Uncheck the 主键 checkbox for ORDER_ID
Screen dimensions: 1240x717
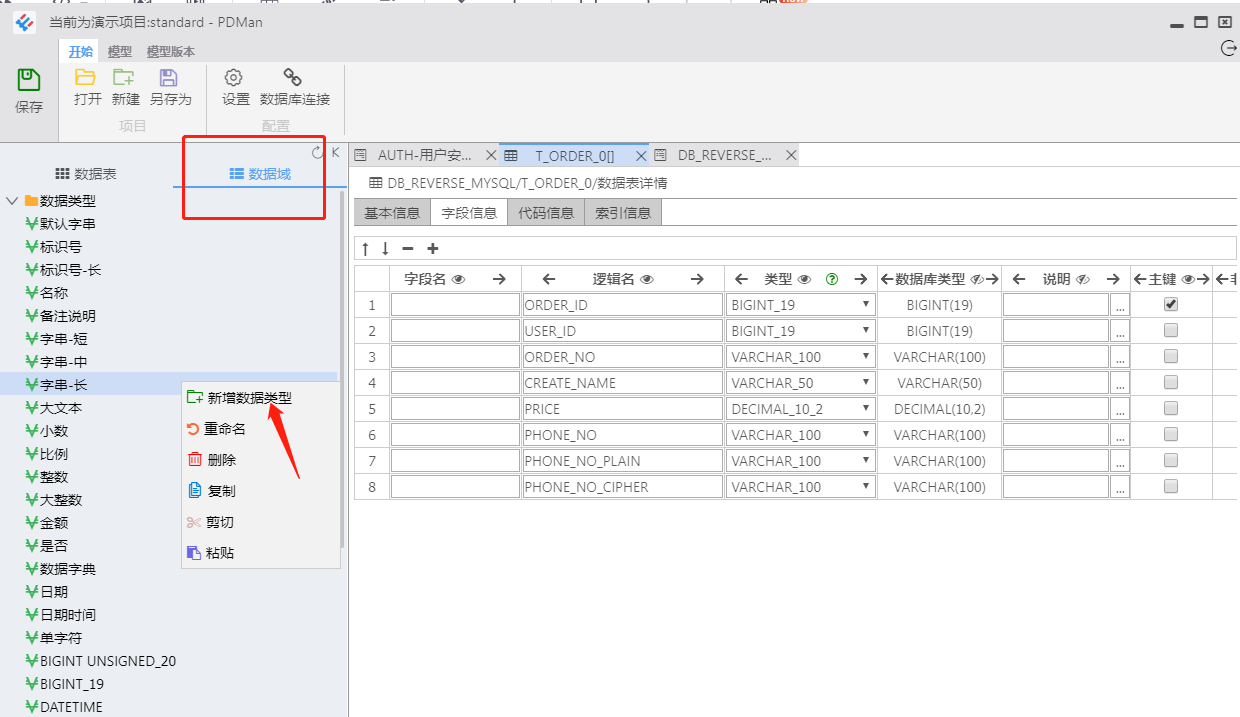pyautogui.click(x=1171, y=304)
